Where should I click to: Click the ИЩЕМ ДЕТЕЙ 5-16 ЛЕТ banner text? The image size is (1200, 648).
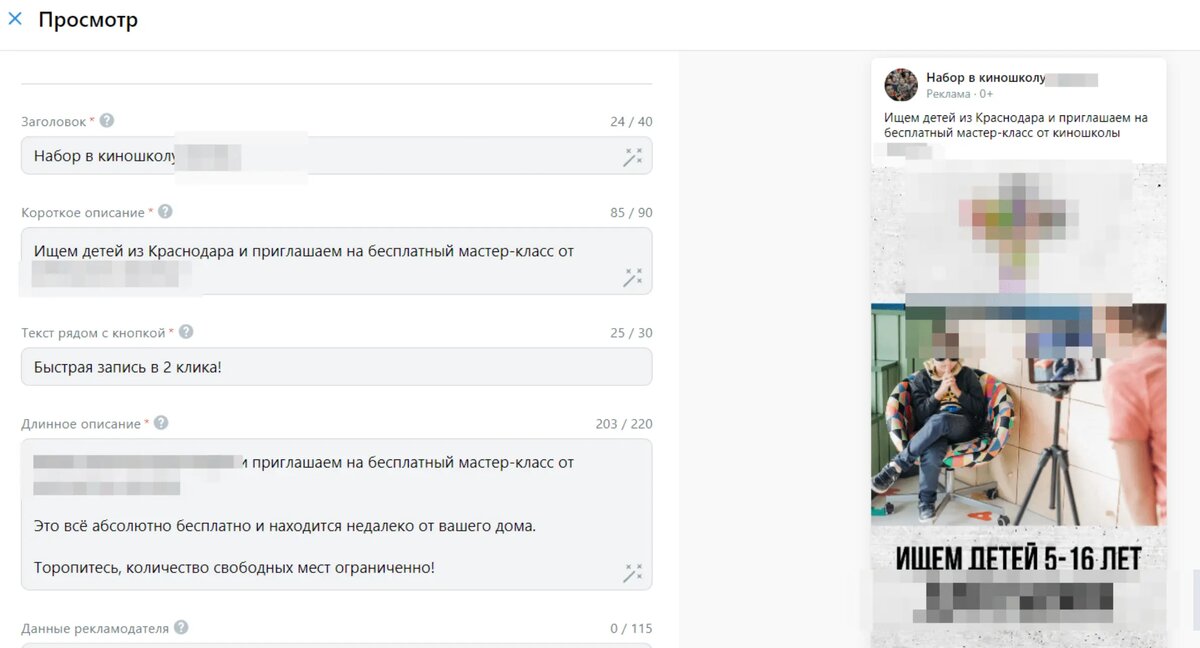click(1018, 557)
